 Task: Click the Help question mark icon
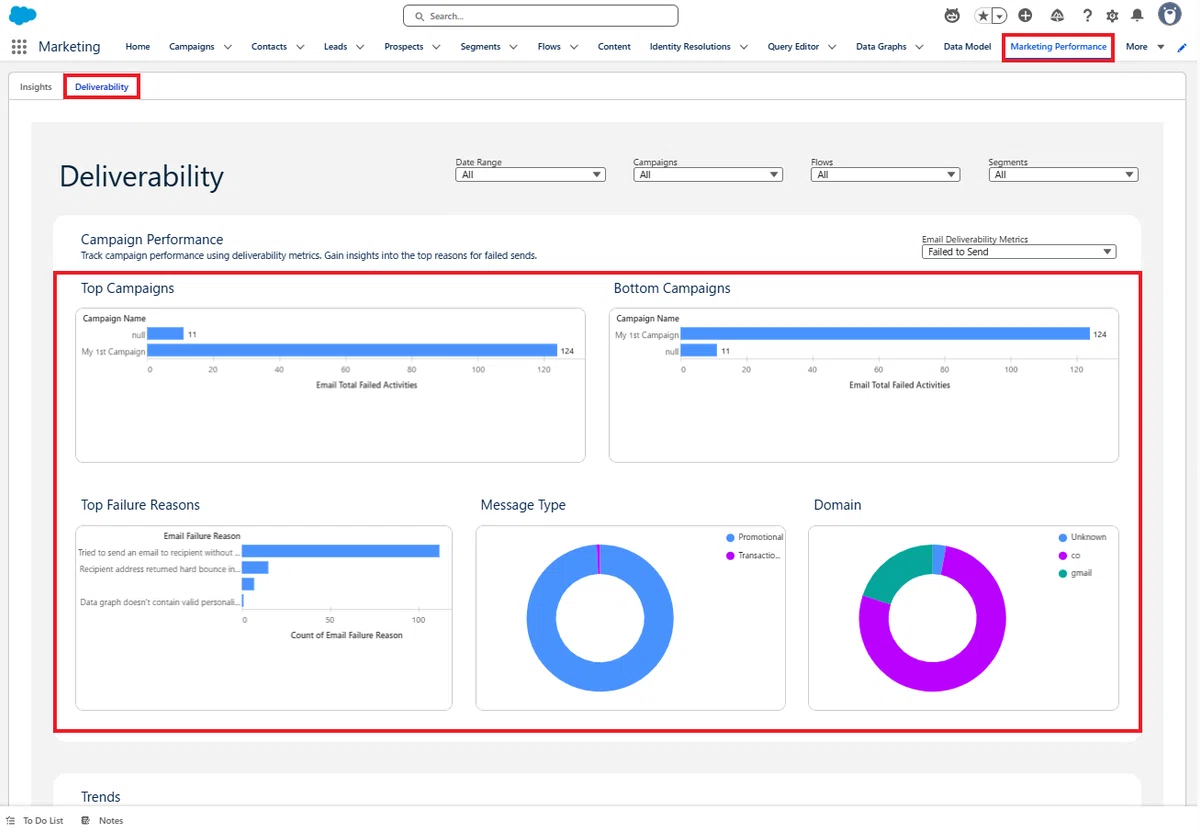[1087, 16]
